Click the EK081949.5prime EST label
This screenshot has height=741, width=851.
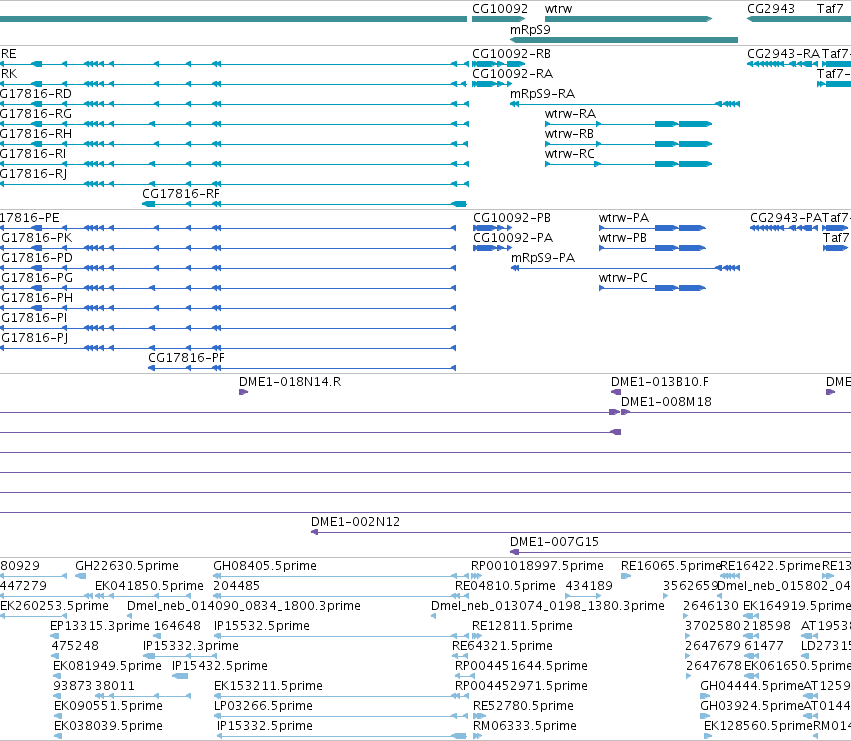point(107,666)
